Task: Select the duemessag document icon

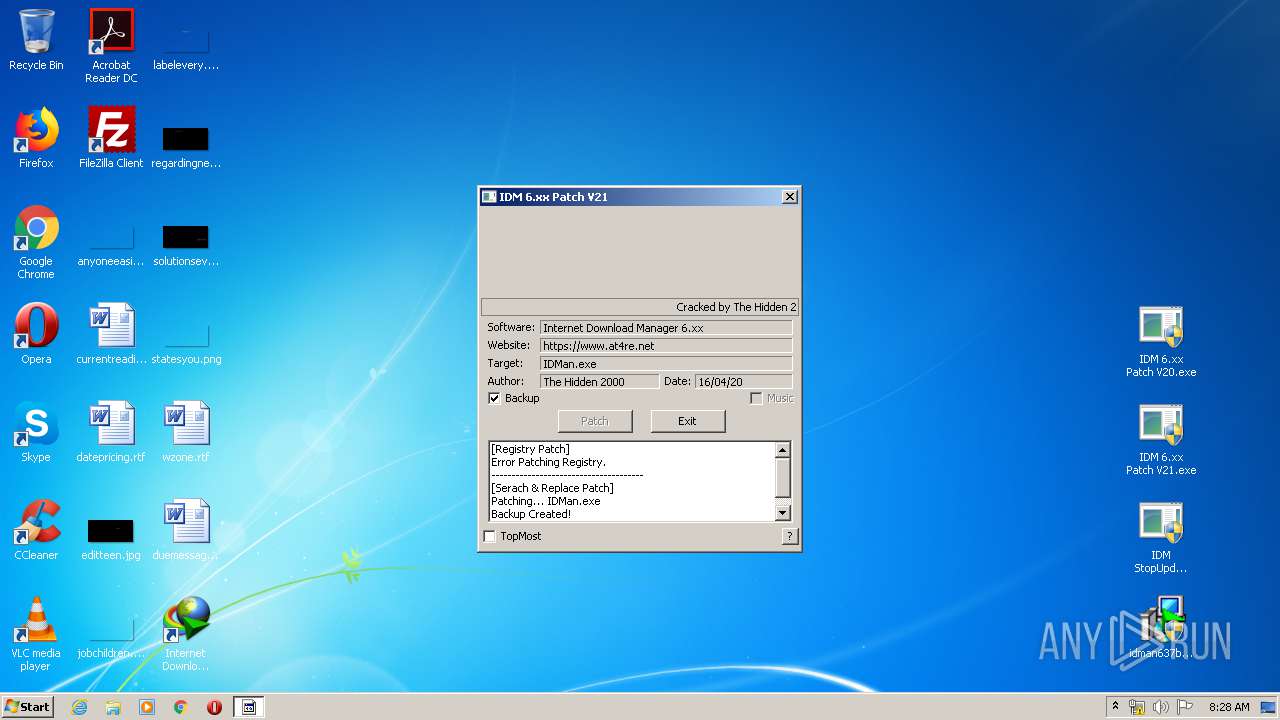Action: (186, 530)
